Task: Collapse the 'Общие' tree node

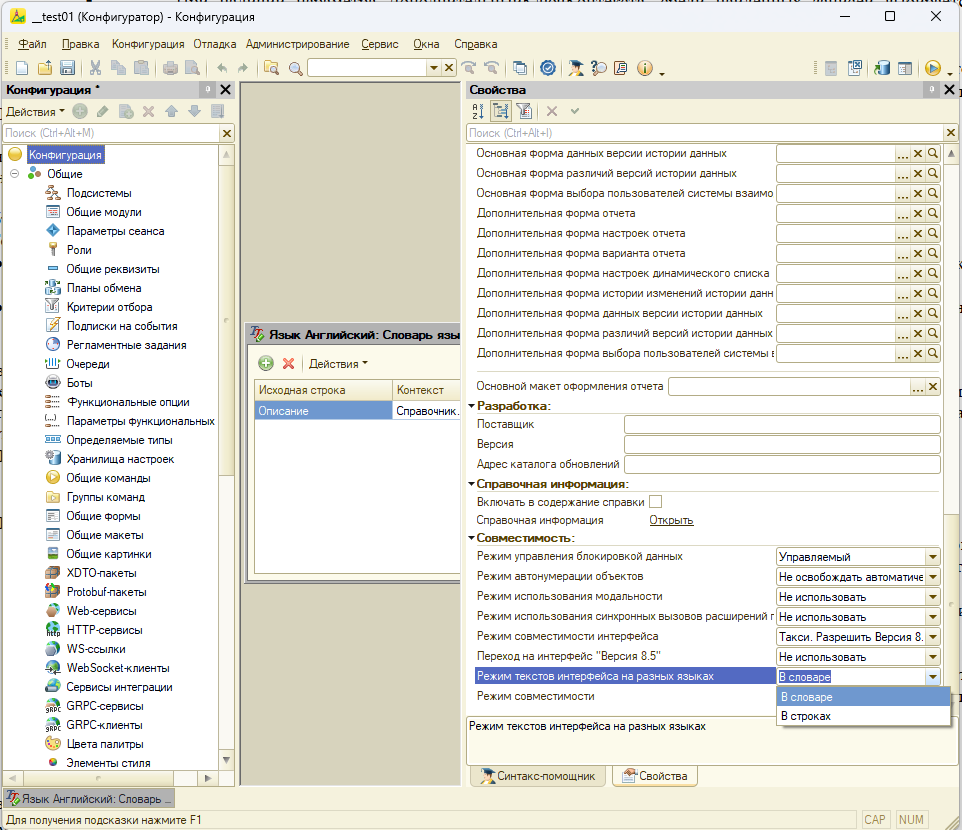Action: (15, 174)
